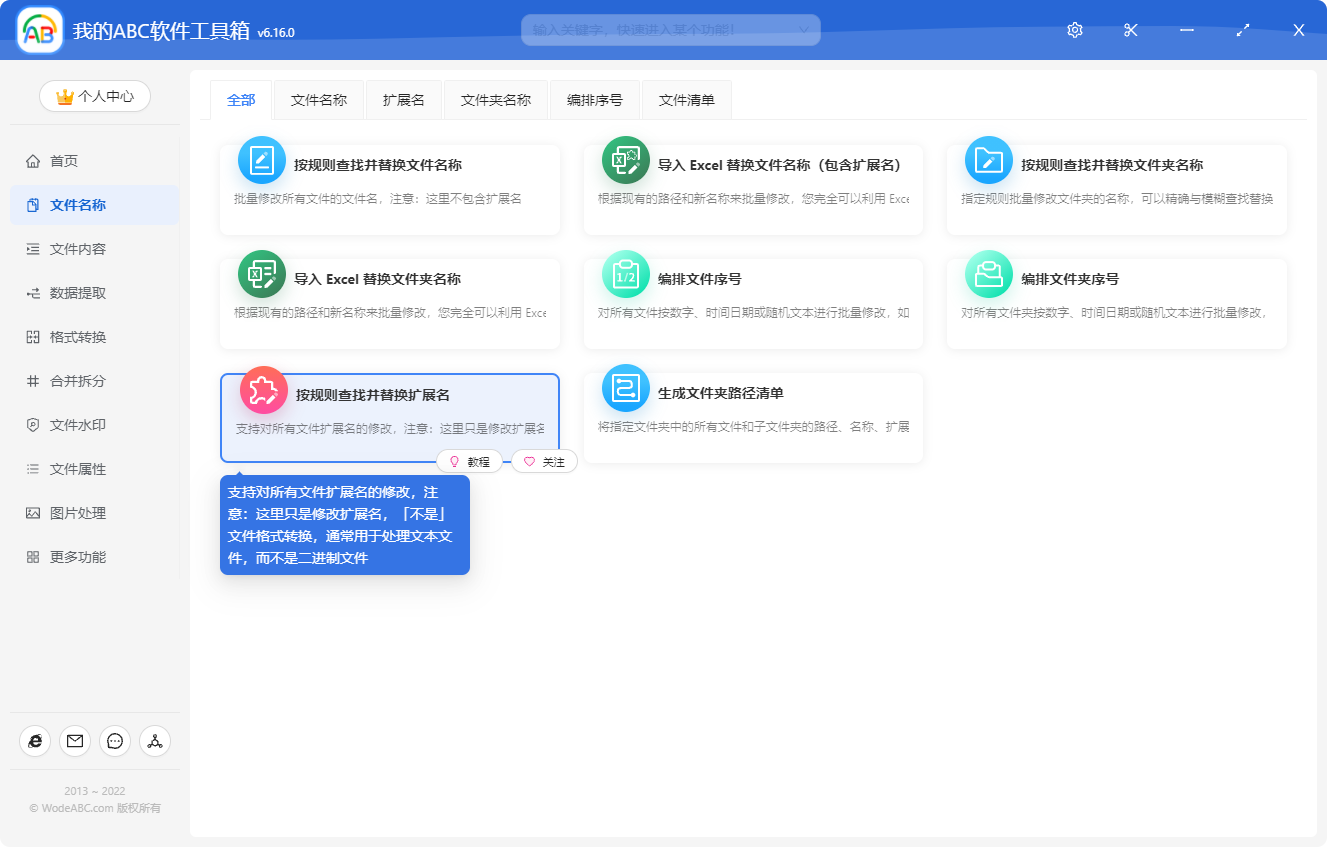Open the settings gear in the title bar
This screenshot has width=1327, height=847.
(x=1074, y=30)
